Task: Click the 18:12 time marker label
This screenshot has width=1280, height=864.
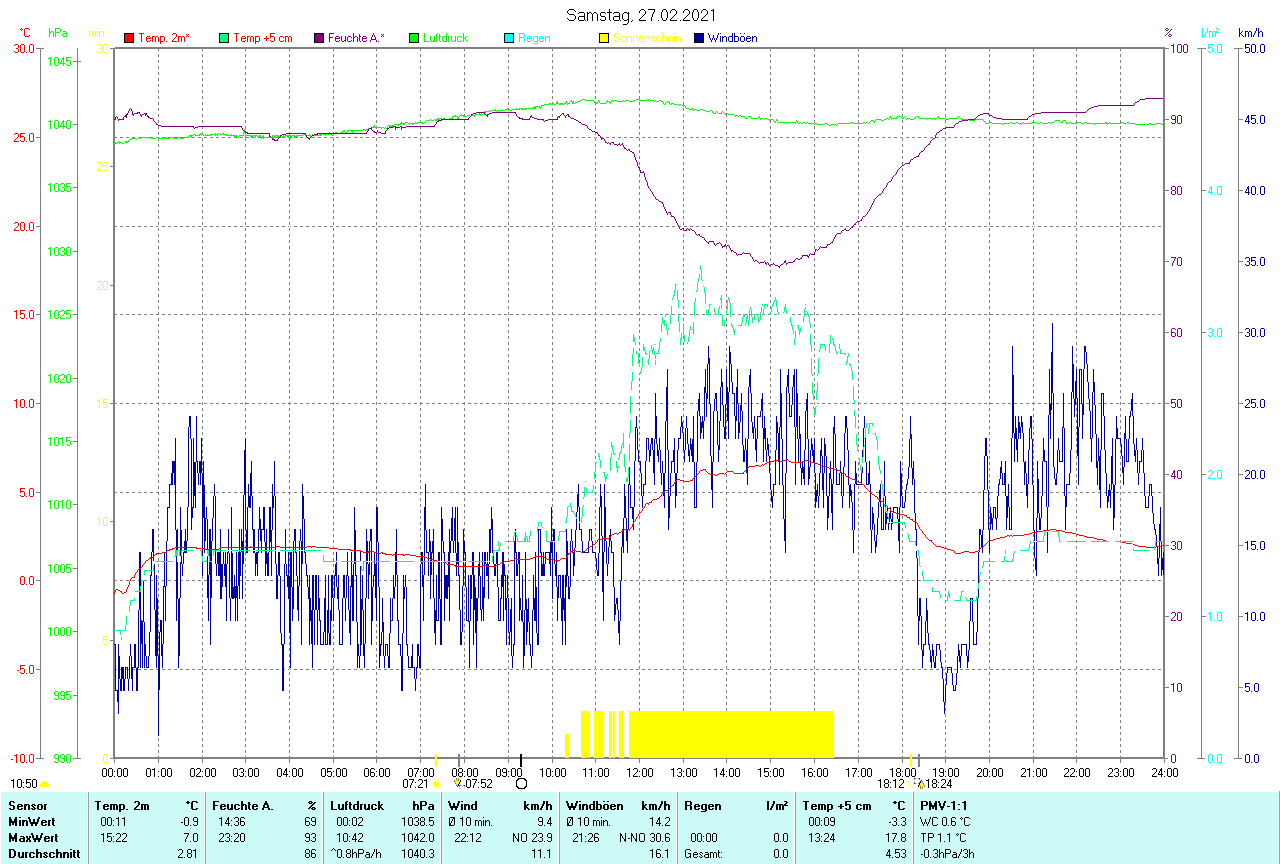Action: click(x=891, y=784)
